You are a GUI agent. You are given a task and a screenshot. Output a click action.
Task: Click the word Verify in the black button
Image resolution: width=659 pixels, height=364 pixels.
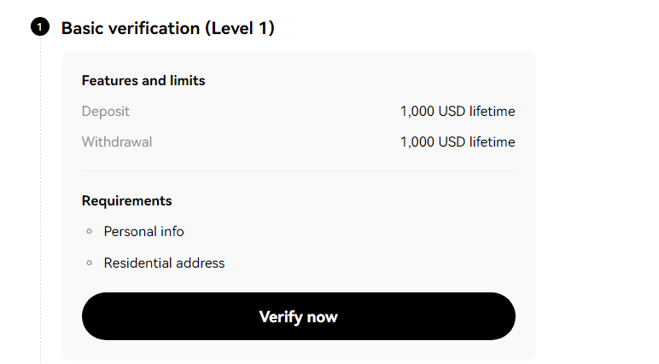pos(280,317)
